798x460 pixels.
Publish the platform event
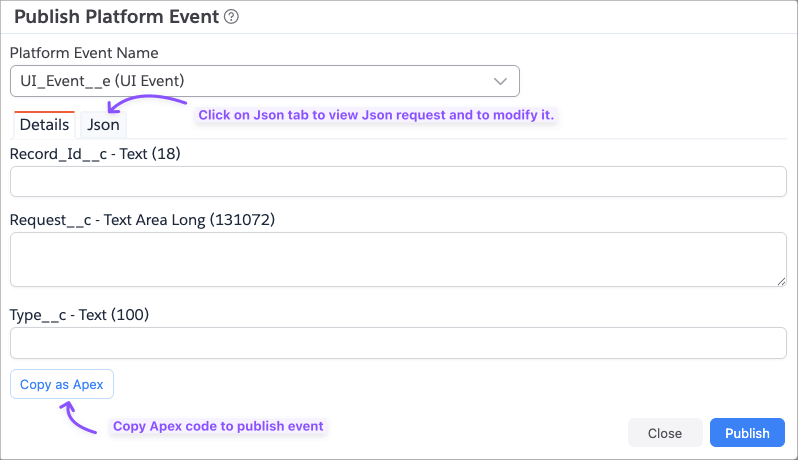tap(747, 433)
